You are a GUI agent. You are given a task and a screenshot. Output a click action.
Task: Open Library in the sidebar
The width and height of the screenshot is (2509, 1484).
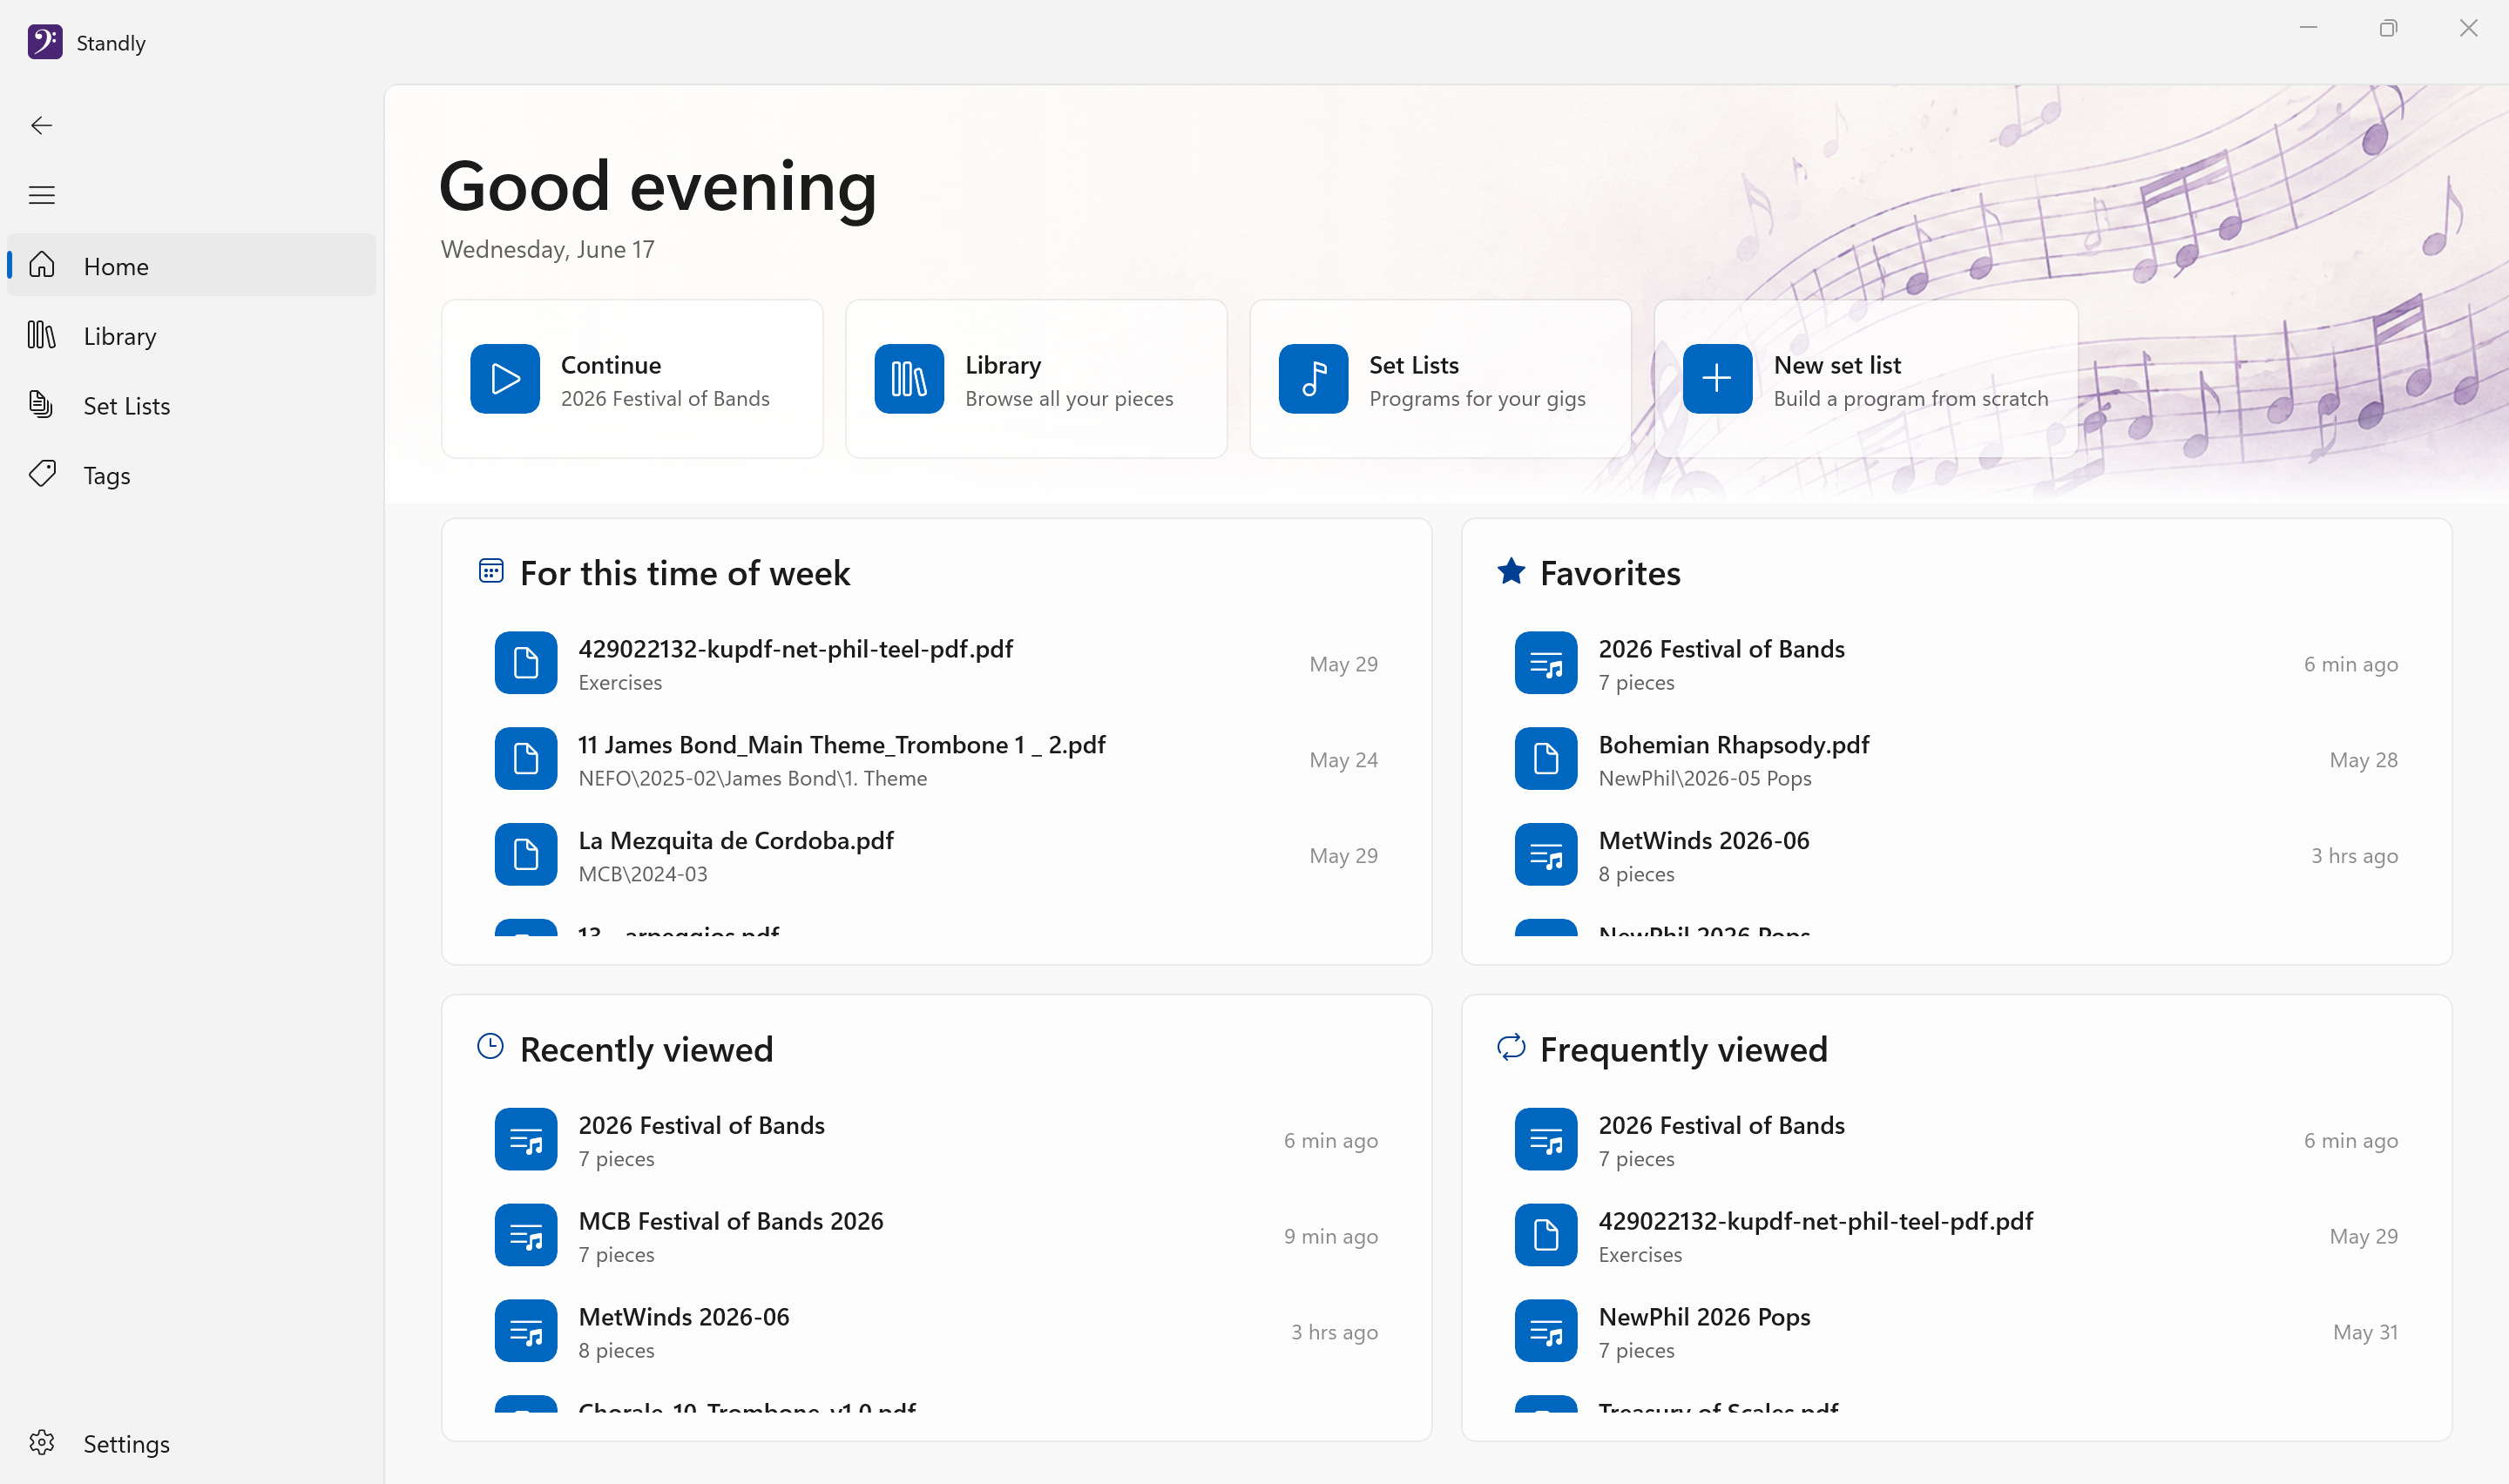(x=191, y=336)
